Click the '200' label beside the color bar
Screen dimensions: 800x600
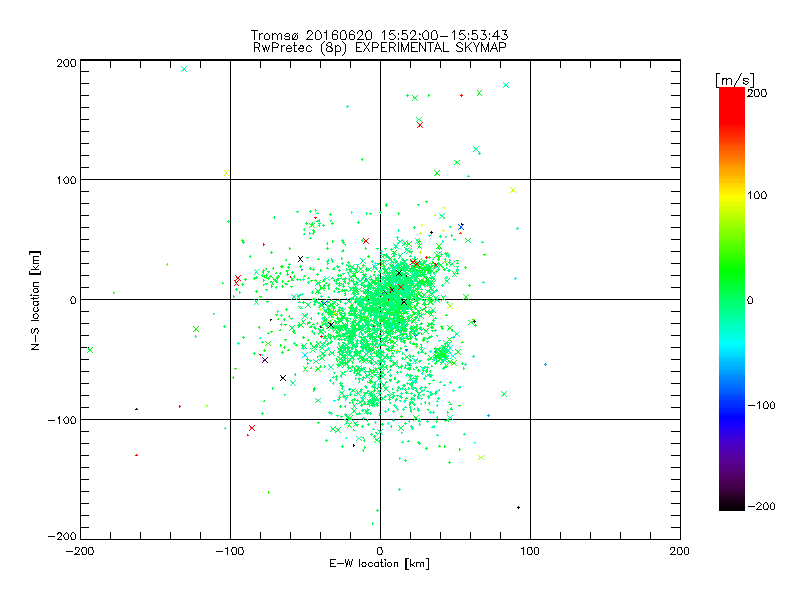coord(757,93)
